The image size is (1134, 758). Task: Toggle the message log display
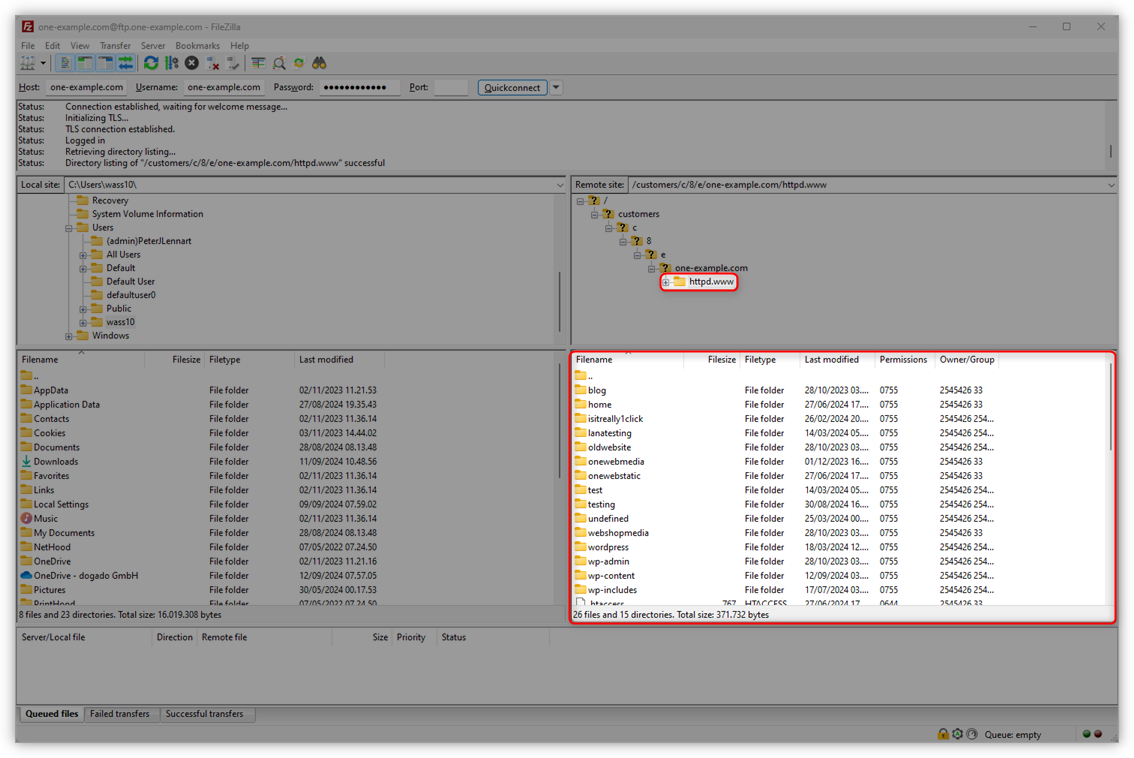coord(63,62)
